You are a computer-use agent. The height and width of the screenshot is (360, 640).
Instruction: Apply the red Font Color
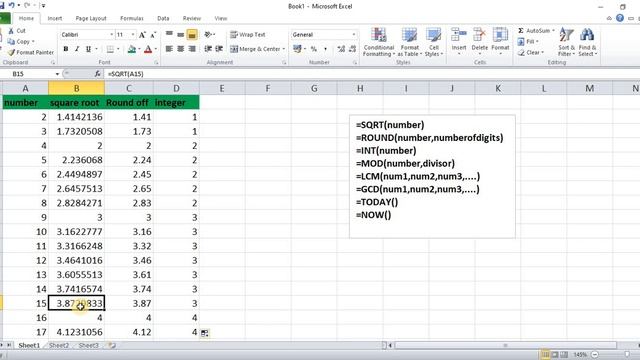click(x=148, y=49)
